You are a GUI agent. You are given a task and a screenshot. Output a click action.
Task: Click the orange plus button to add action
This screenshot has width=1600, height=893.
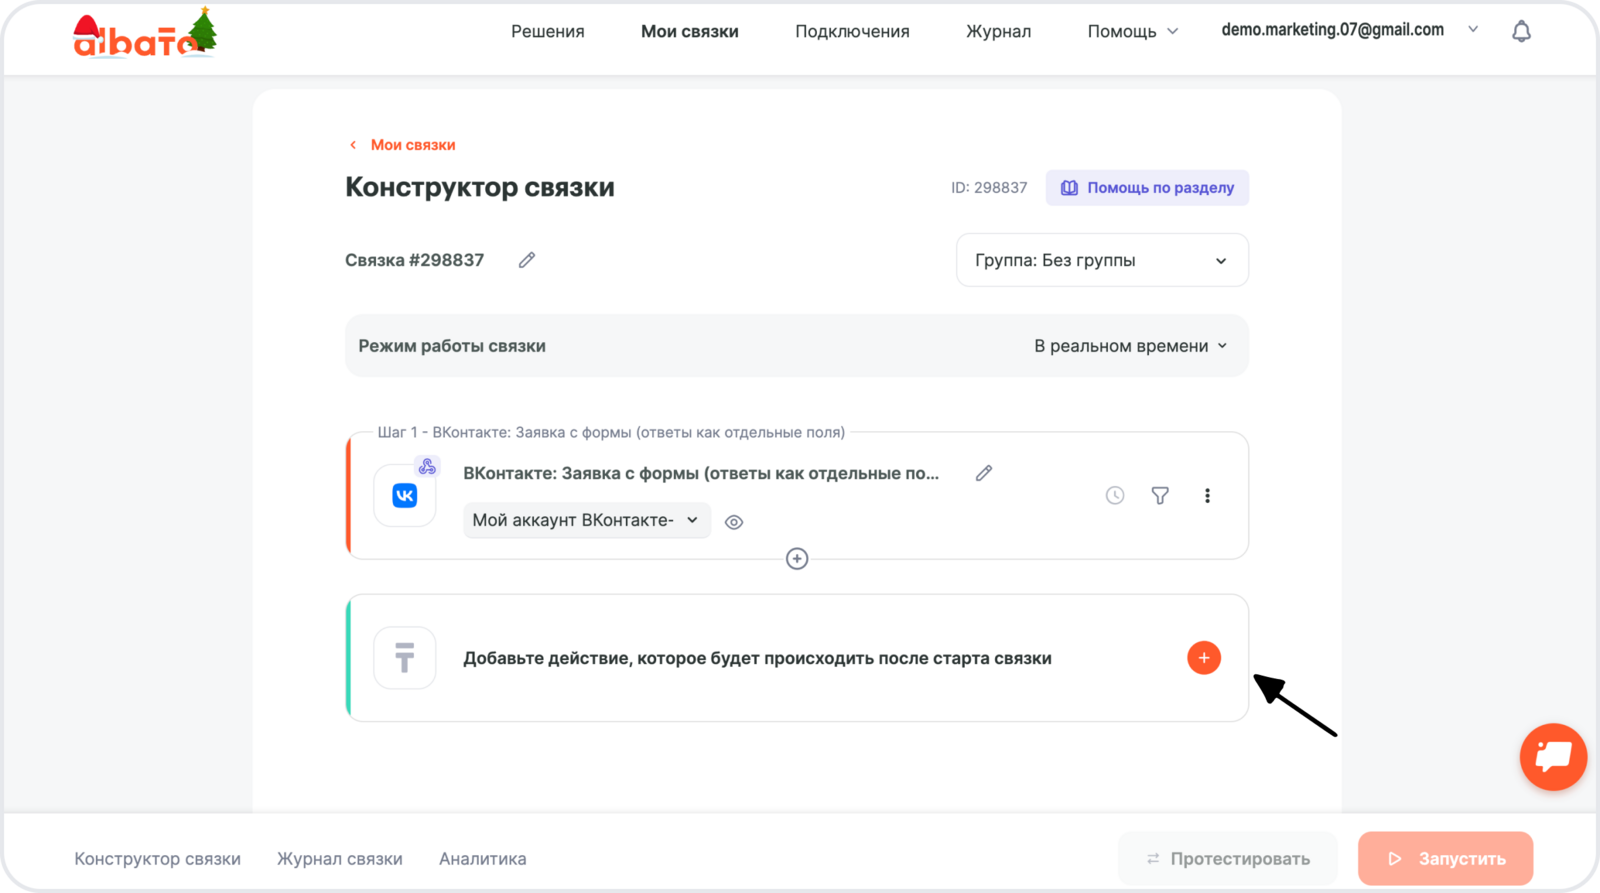click(1203, 658)
